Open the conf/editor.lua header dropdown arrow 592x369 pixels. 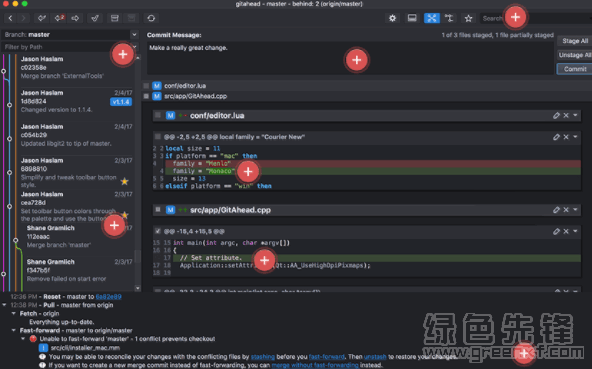click(575, 116)
